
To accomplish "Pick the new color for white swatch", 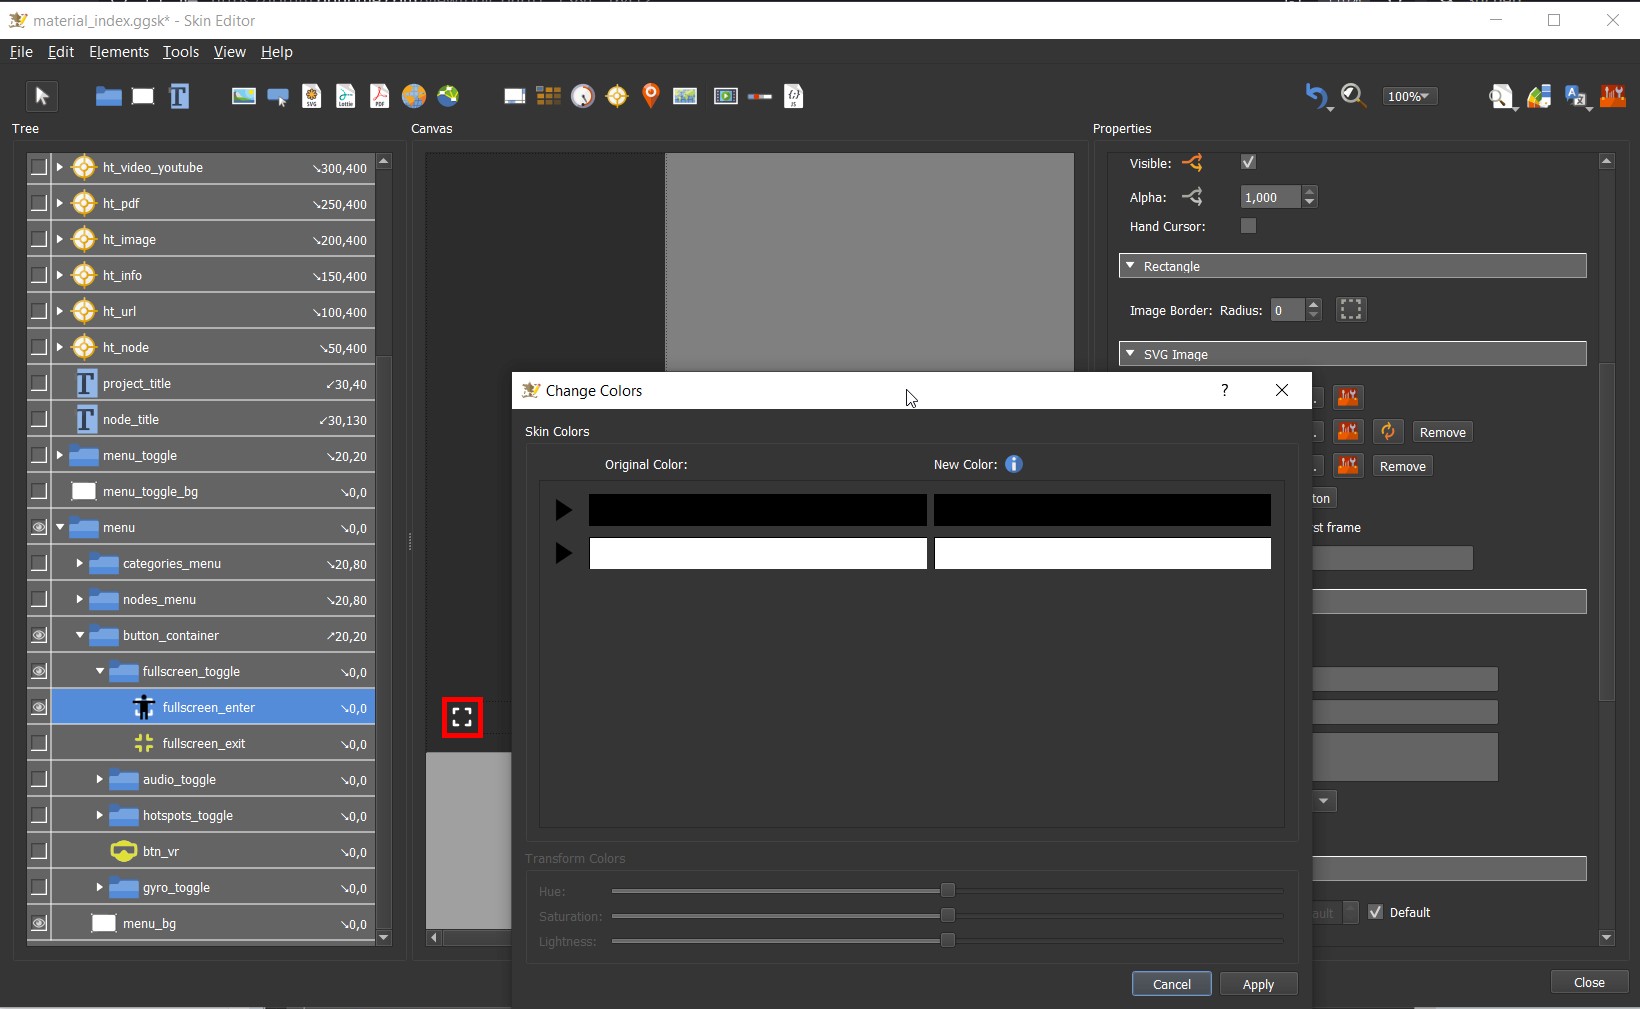I will pos(1102,553).
